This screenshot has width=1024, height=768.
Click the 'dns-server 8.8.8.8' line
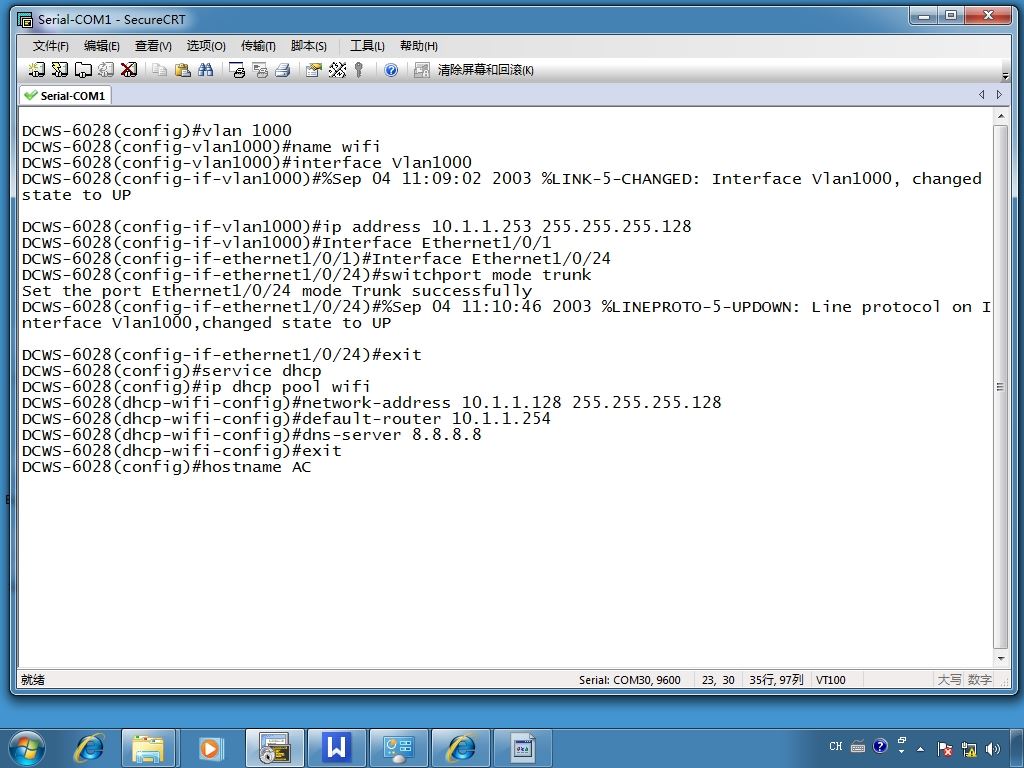251,435
